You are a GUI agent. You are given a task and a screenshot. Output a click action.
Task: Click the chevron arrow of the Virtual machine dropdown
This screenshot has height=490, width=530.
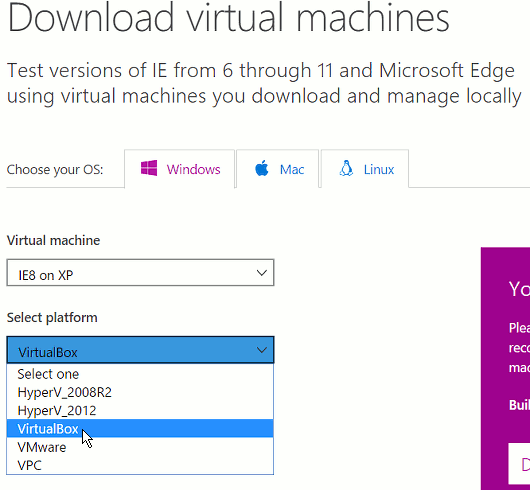point(262,273)
